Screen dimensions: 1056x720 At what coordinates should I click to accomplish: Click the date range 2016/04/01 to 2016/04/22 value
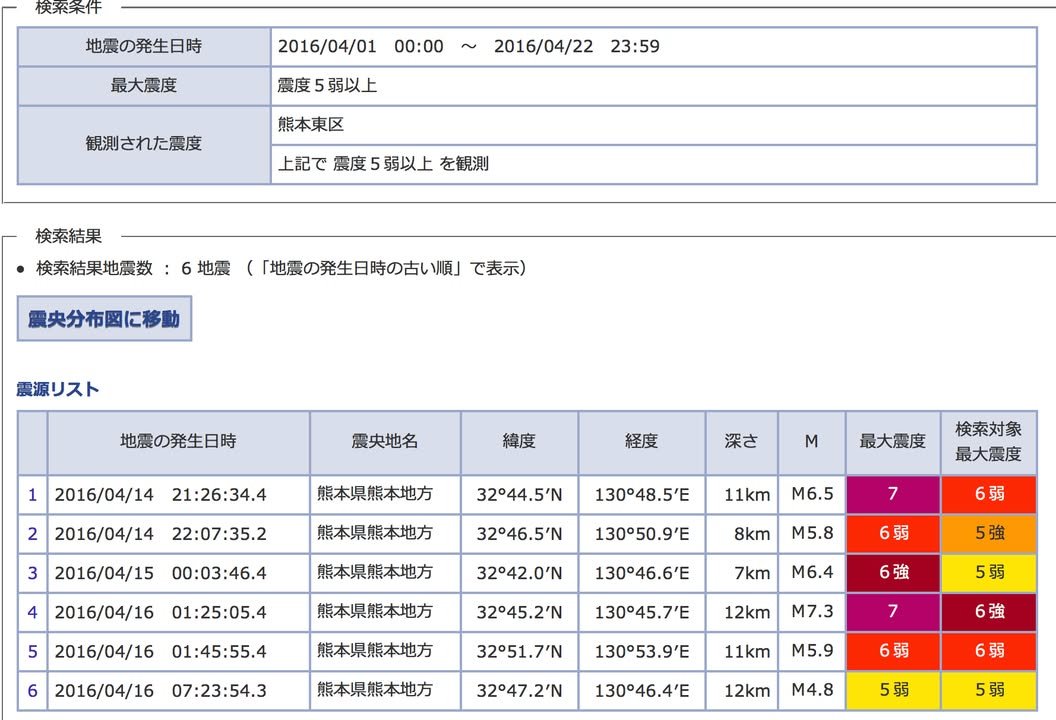click(468, 47)
